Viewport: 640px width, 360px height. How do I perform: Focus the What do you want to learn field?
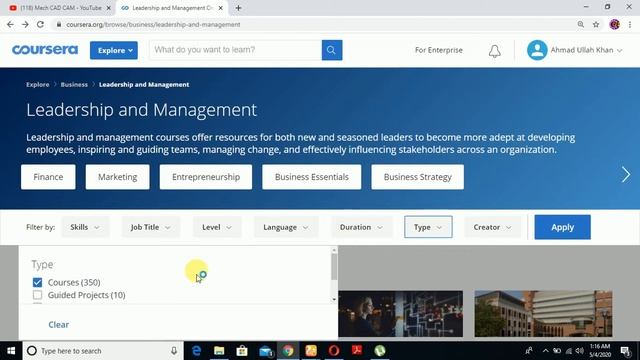(x=236, y=50)
